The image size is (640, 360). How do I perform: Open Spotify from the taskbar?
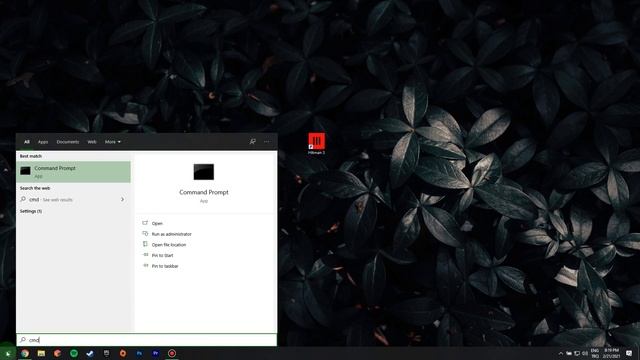pyautogui.click(x=74, y=353)
